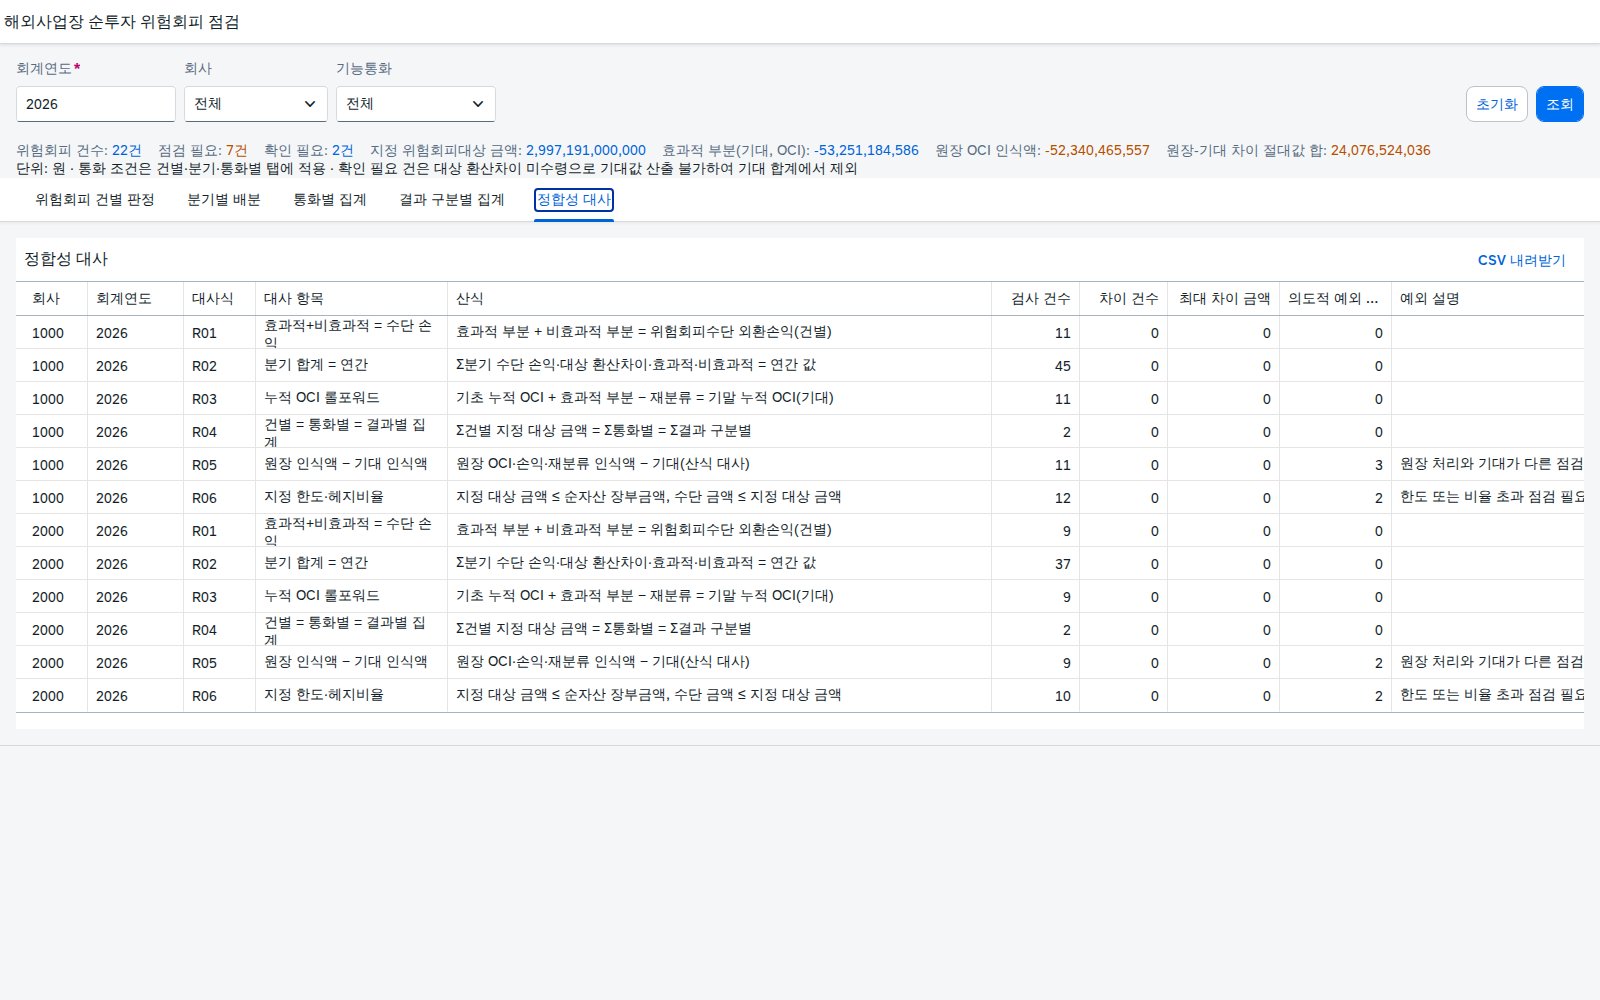Click the 회계연도 input field showing 2026

[x=96, y=104]
